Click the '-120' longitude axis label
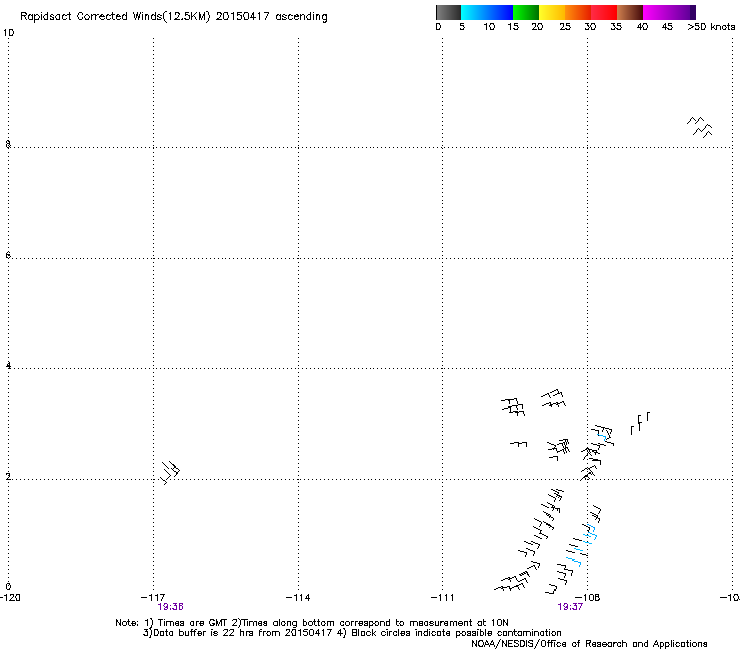The image size is (740, 650). pos(10,598)
